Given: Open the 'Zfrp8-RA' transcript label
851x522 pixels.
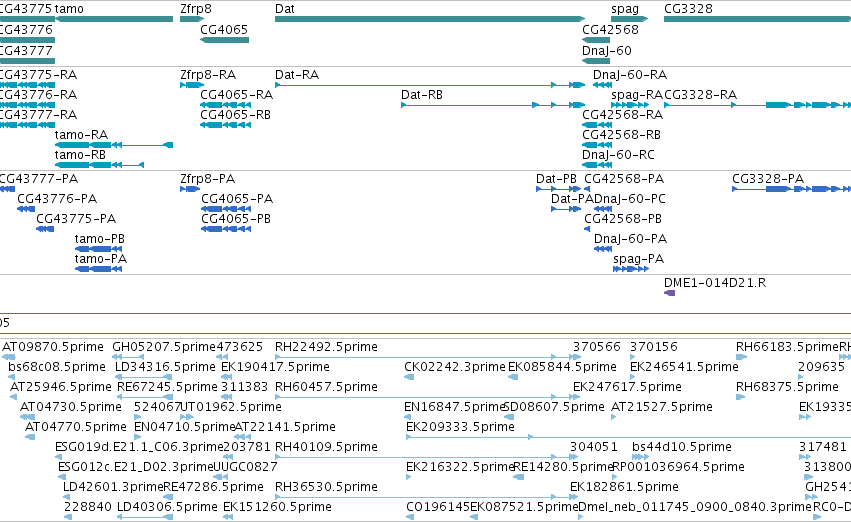Looking at the screenshot, I should point(208,75).
